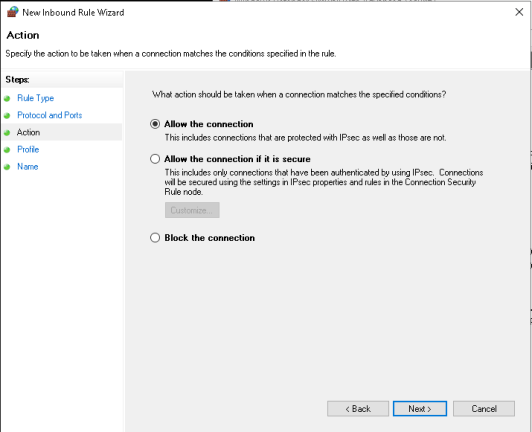Click the 'Action' page heading
The width and height of the screenshot is (532, 432).
[x=23, y=35]
